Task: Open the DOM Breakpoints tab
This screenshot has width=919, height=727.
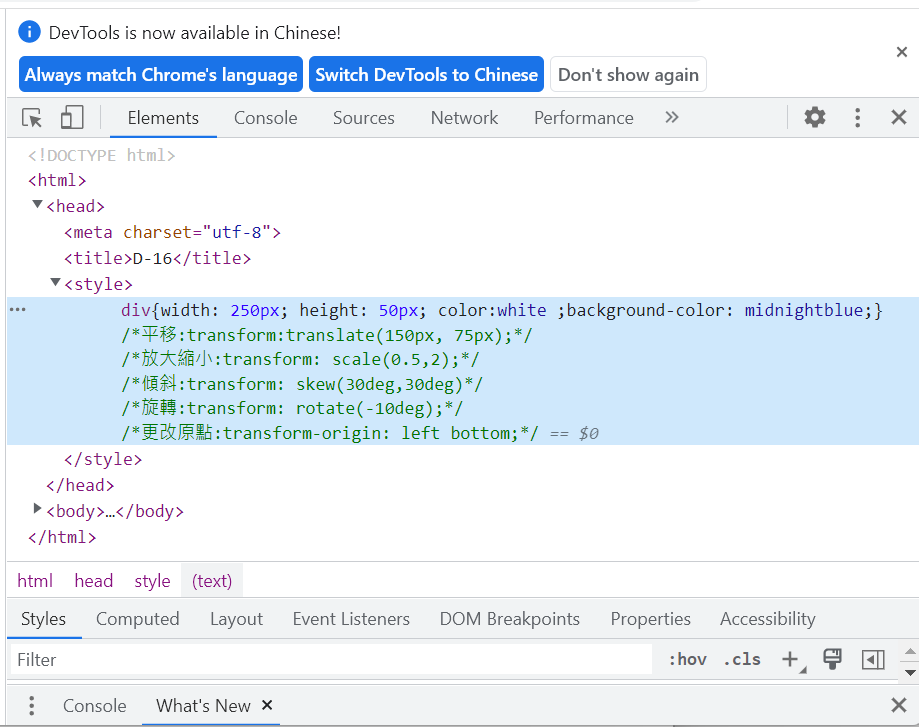Action: point(509,619)
